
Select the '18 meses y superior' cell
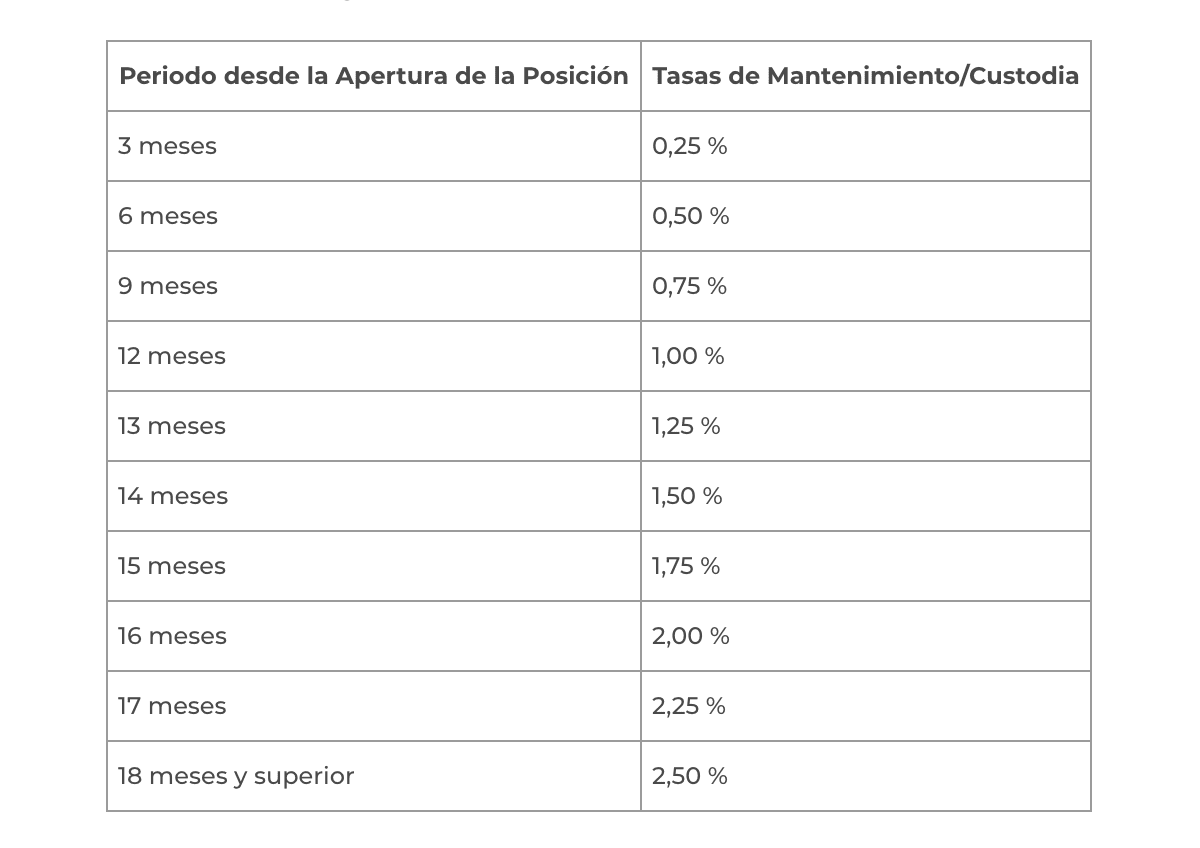click(x=236, y=776)
